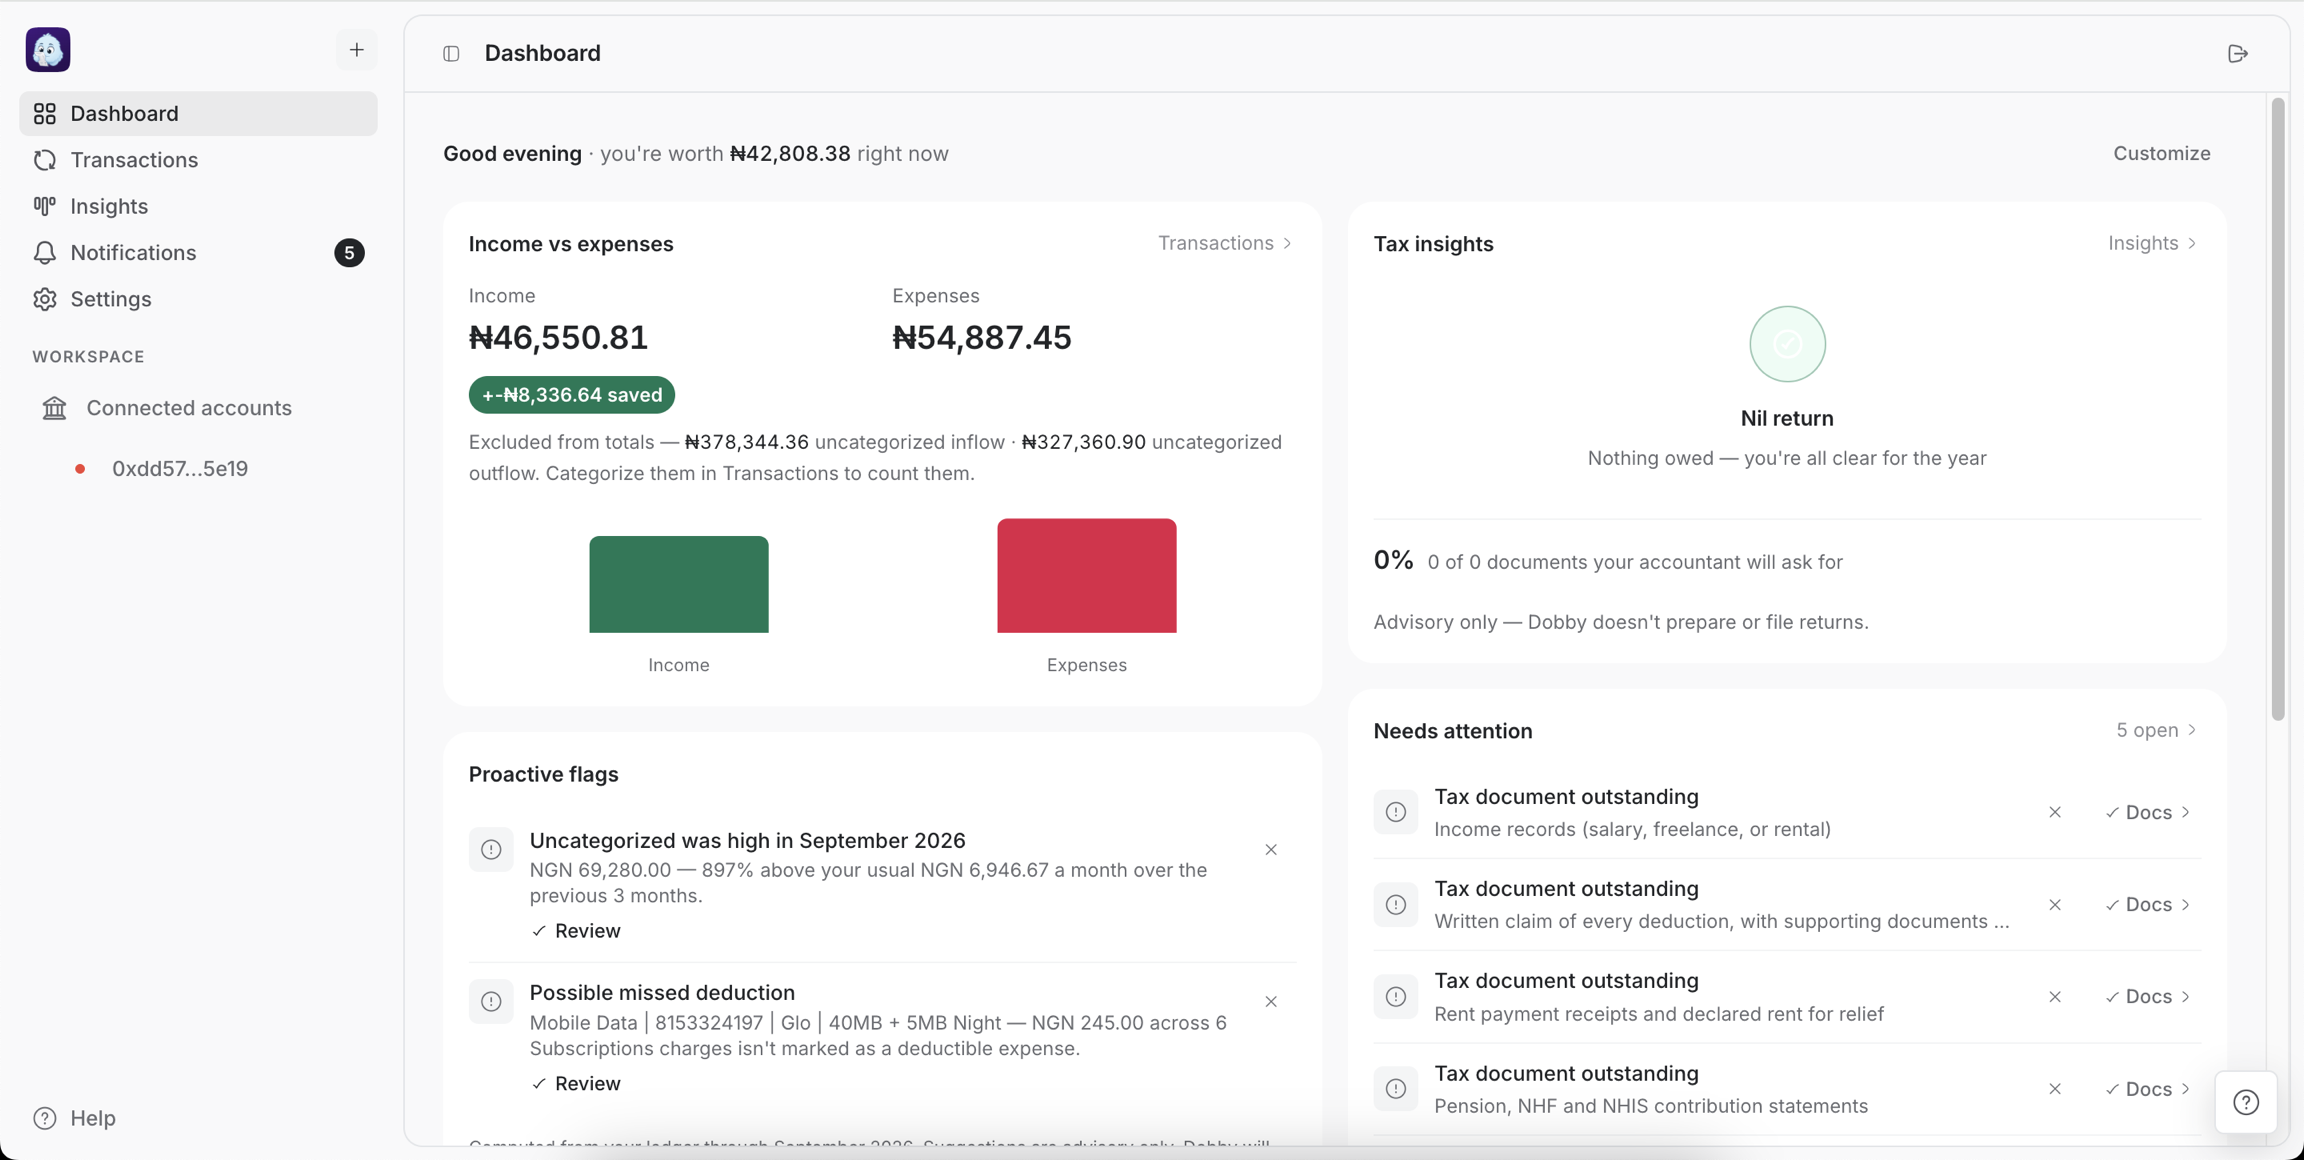This screenshot has width=2304, height=1160.
Task: Open Docs for Written claim of every deduction
Action: point(2148,905)
